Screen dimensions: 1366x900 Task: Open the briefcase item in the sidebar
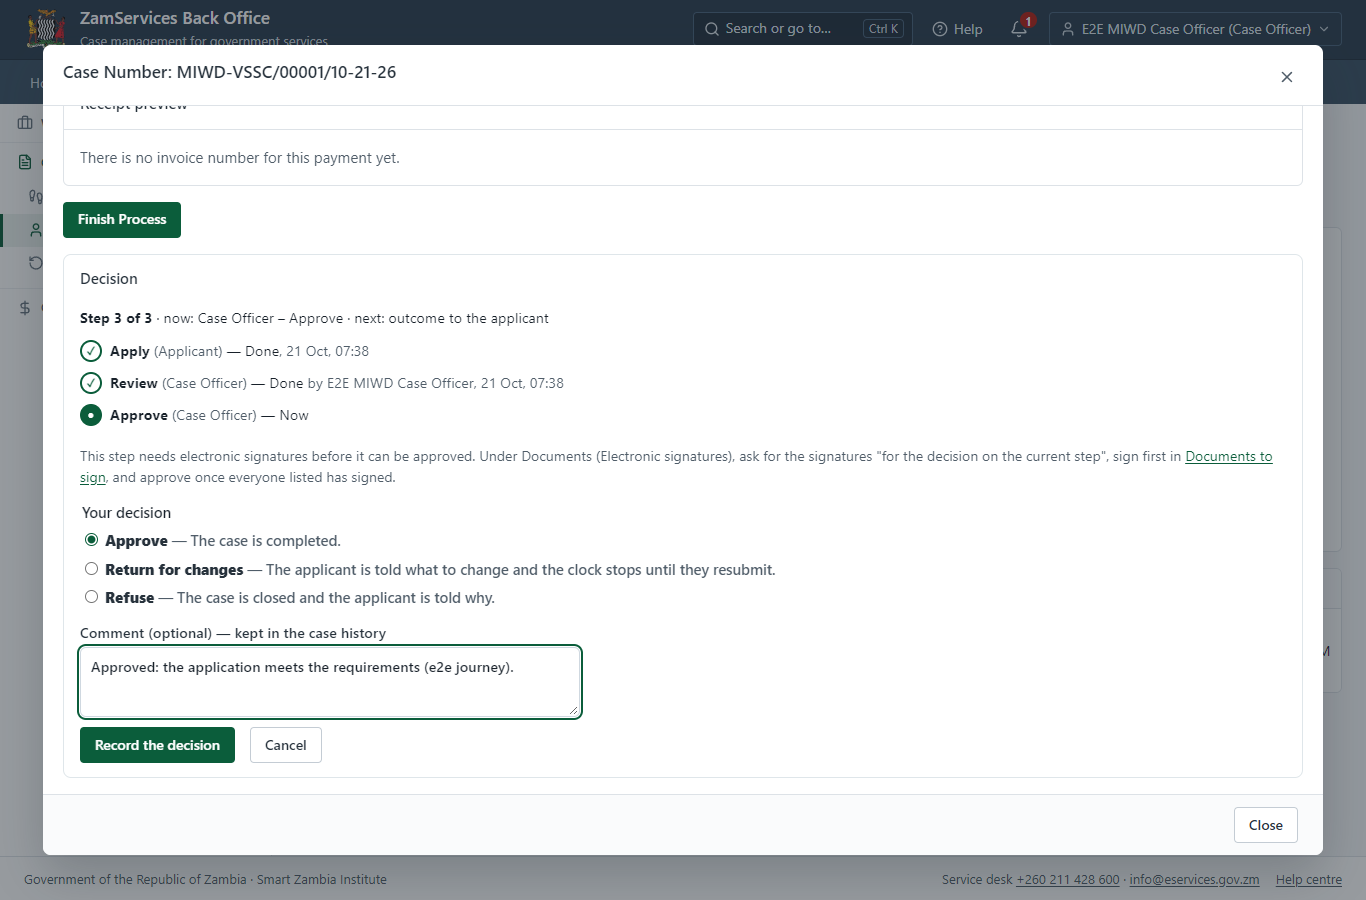[x=25, y=123]
